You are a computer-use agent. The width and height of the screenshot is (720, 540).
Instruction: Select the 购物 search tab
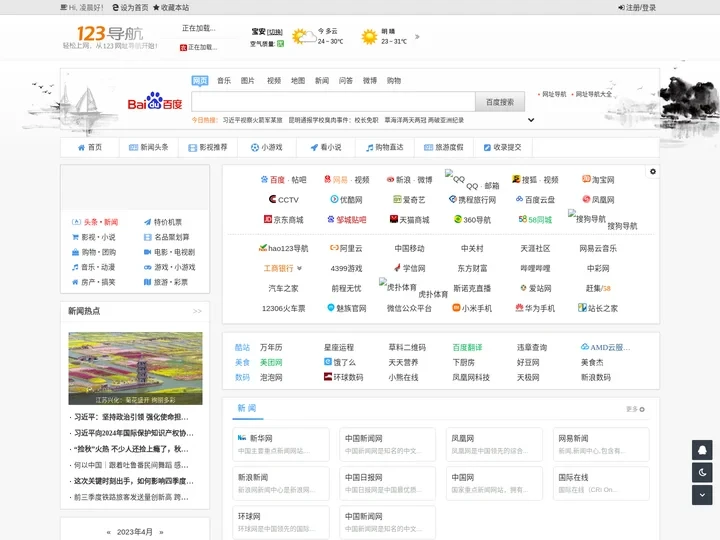tap(394, 81)
